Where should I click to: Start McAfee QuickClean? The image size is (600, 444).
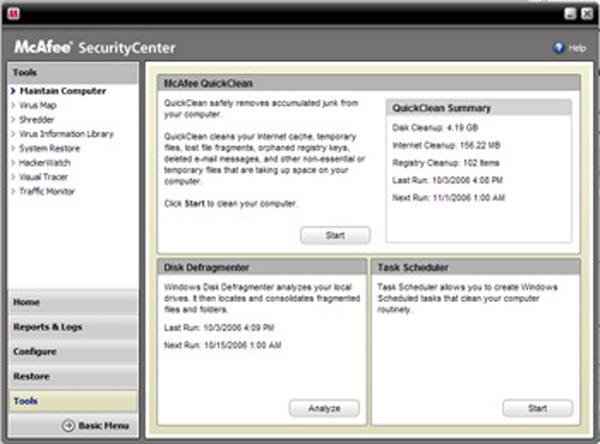coord(335,235)
